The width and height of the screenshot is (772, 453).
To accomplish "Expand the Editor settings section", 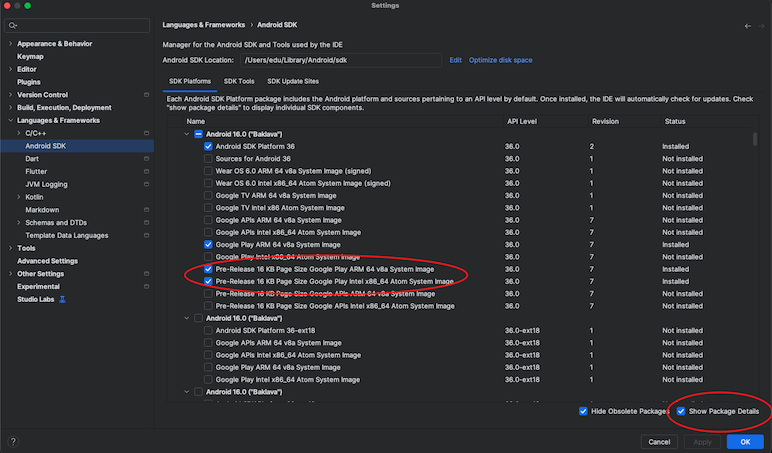I will 10,69.
